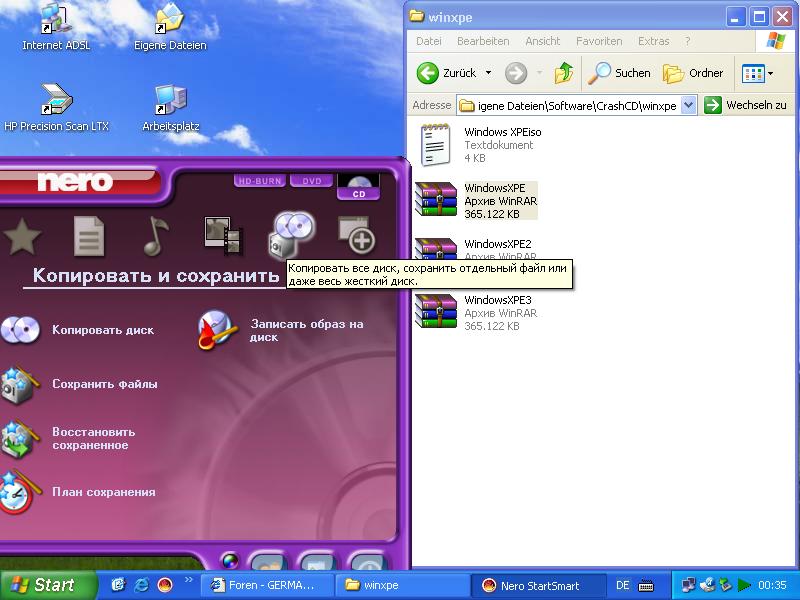Viewport: 800px width, 600px height.
Task: Open the ? help menu
Action: click(x=687, y=41)
